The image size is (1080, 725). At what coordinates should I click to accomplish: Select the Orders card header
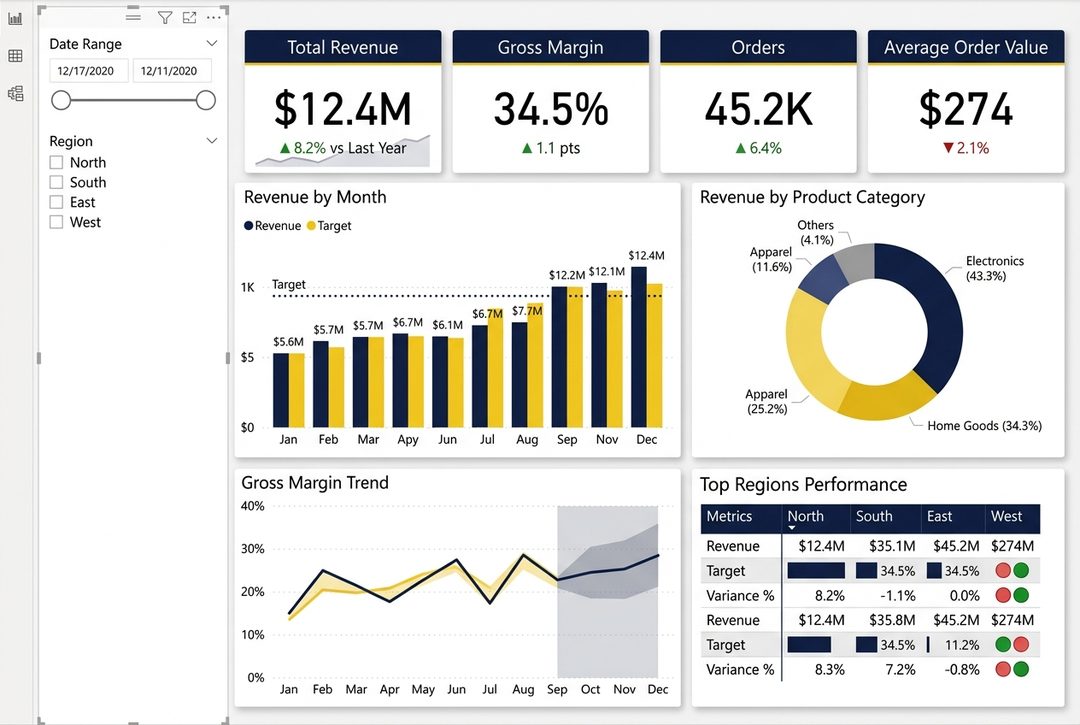758,47
